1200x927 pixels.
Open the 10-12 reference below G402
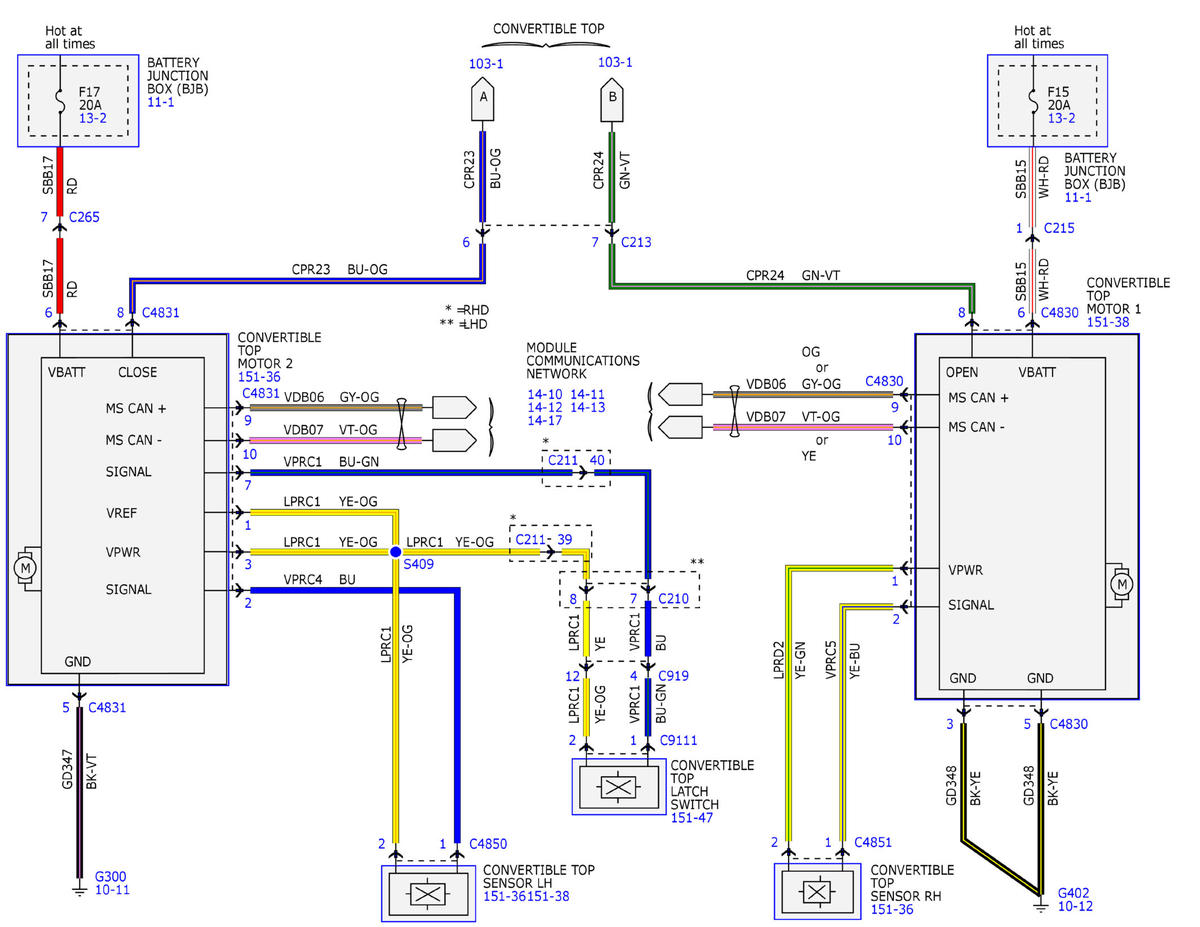tap(1076, 905)
